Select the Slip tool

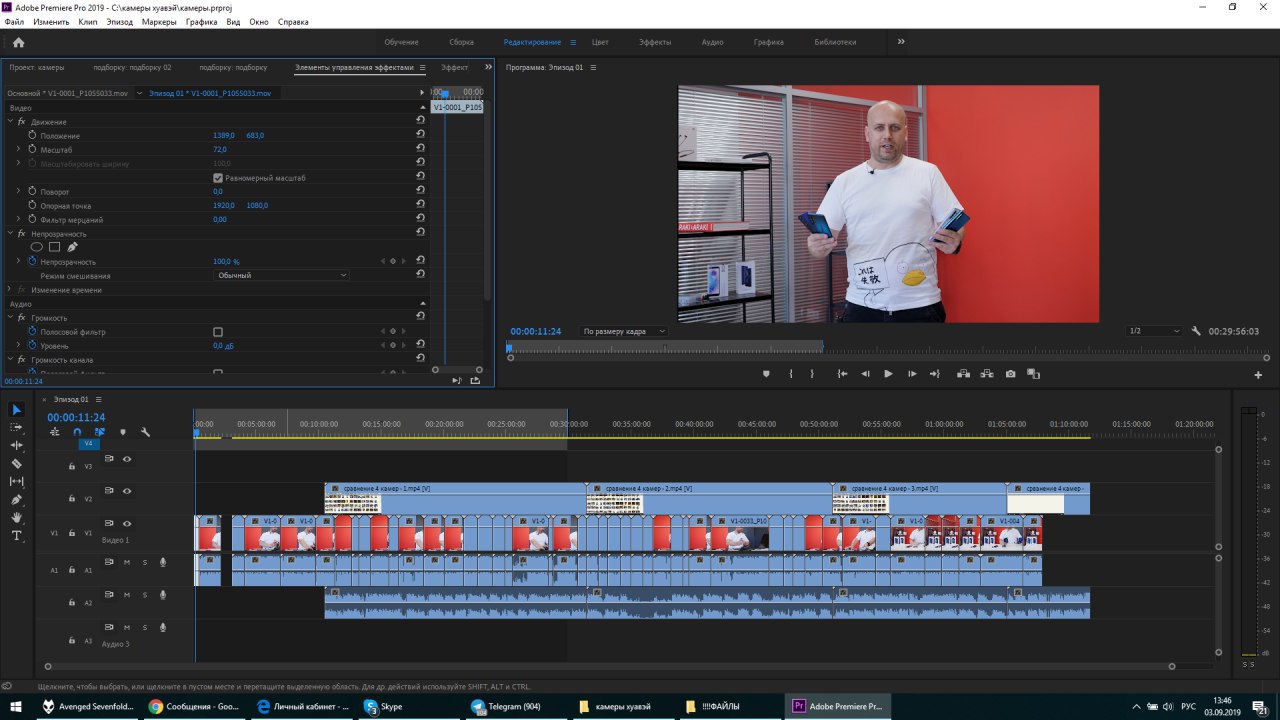pyautogui.click(x=16, y=481)
